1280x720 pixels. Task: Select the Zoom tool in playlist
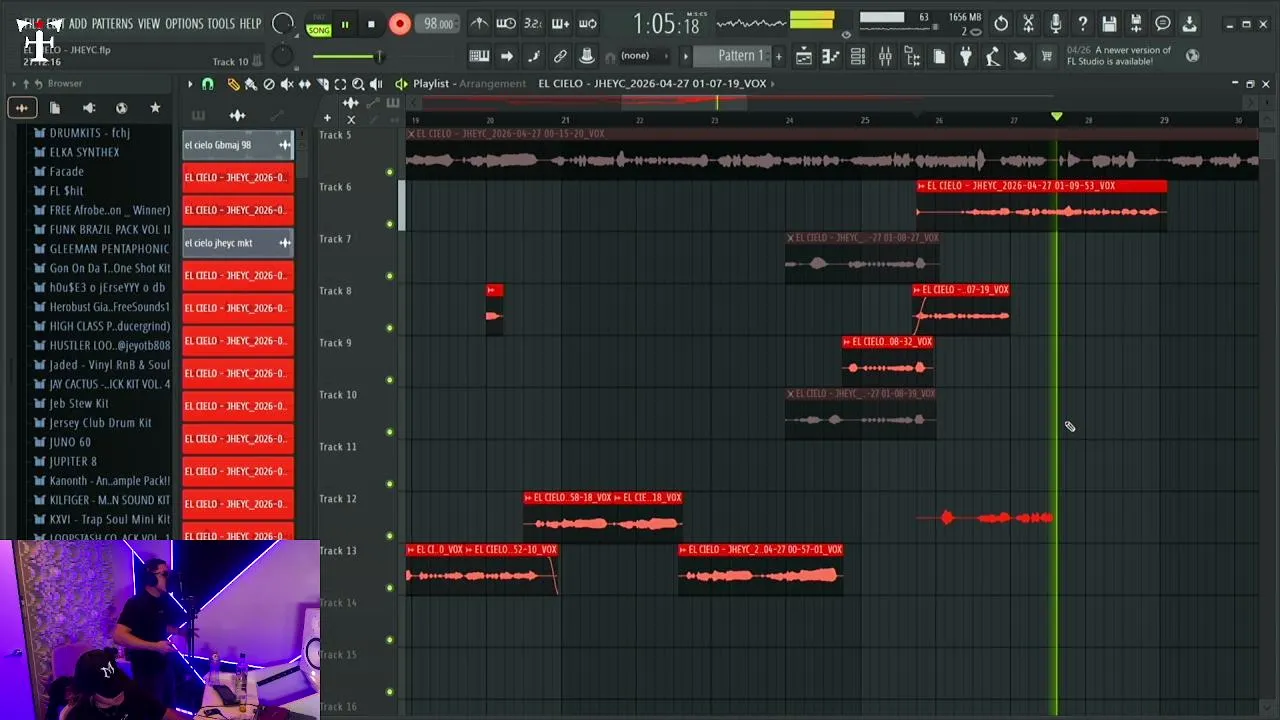[x=358, y=84]
